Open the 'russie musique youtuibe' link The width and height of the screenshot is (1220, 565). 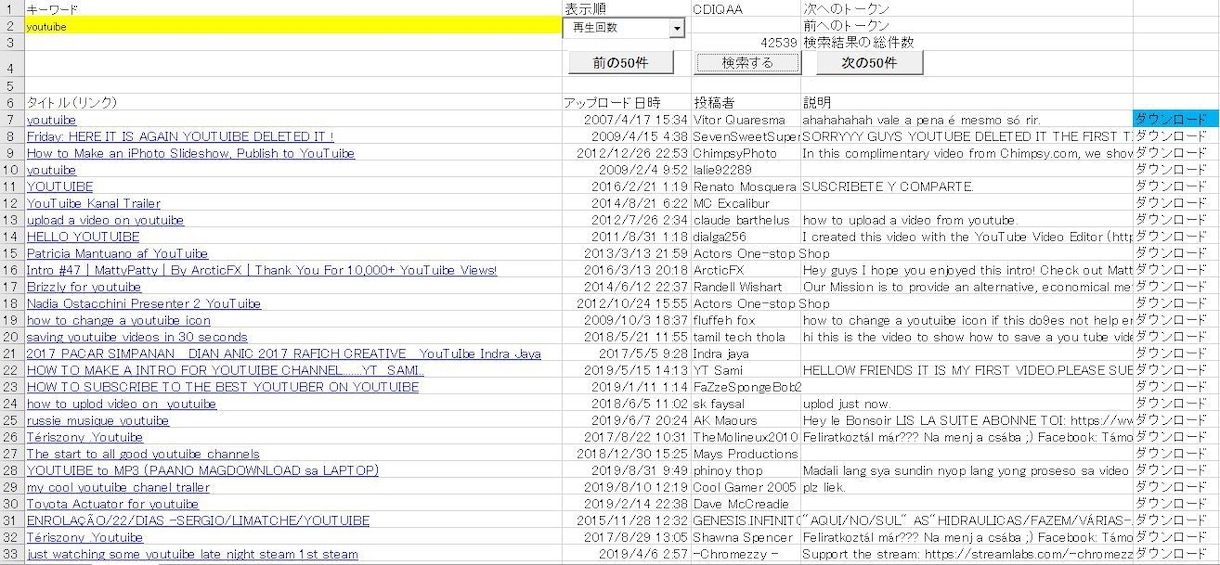tap(98, 421)
